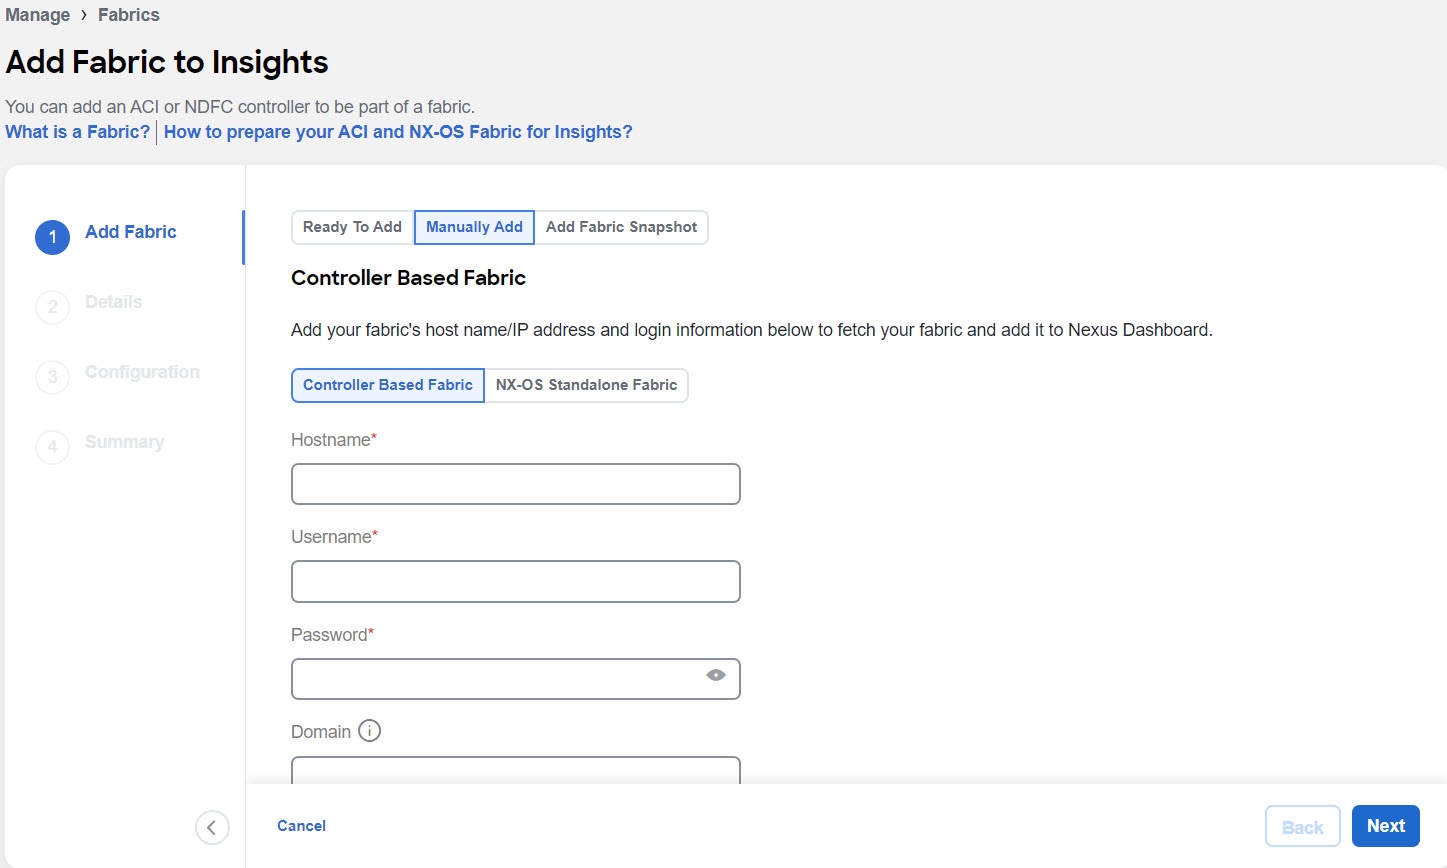Click the Back button
The width and height of the screenshot is (1447, 868).
pyautogui.click(x=1302, y=827)
